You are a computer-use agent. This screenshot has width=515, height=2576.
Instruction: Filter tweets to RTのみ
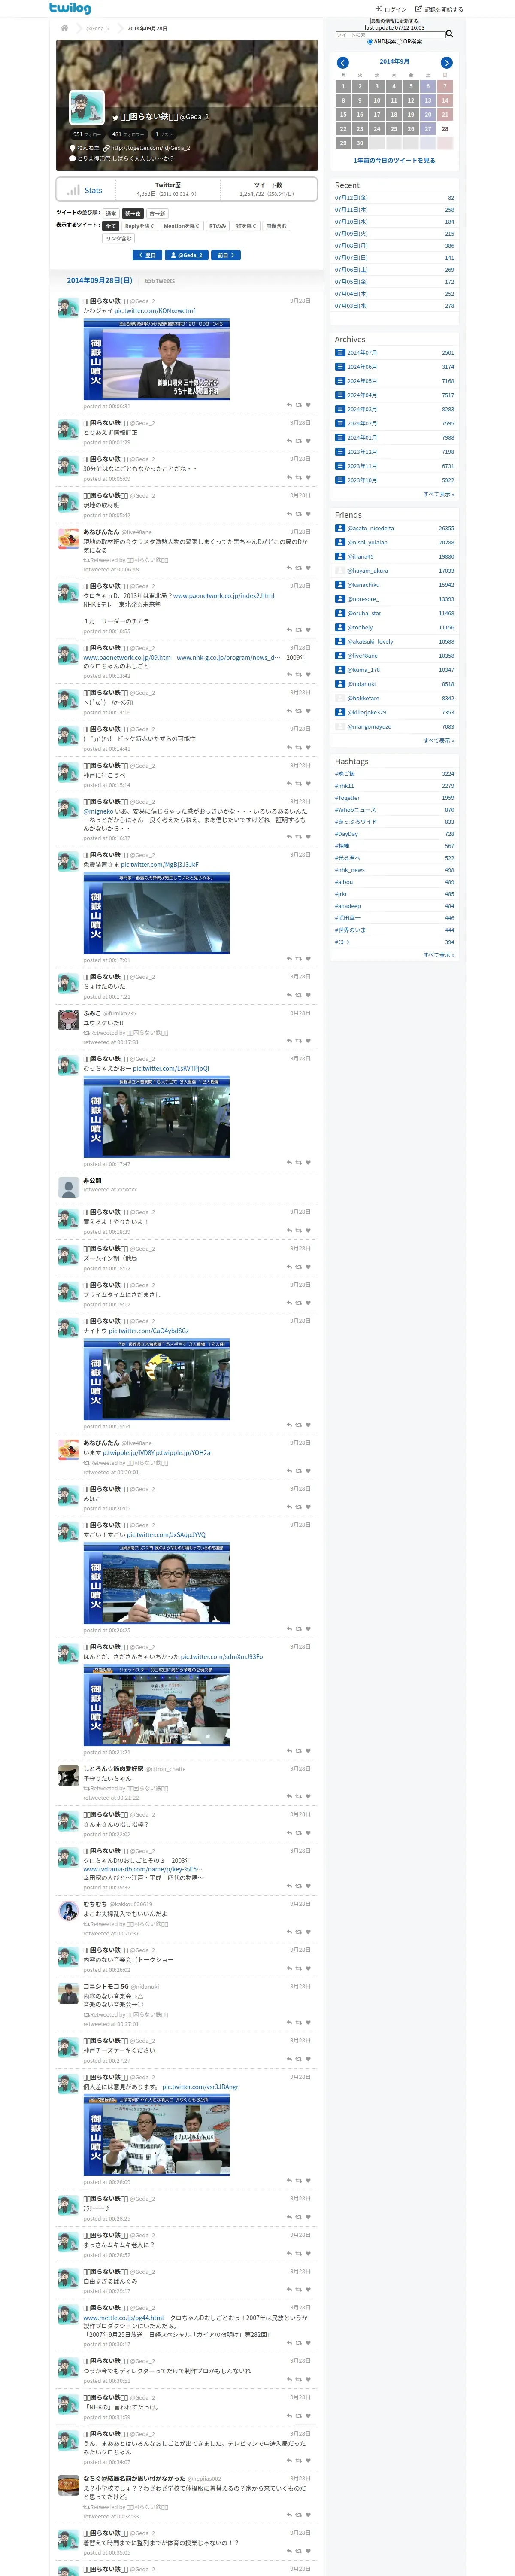point(217,226)
